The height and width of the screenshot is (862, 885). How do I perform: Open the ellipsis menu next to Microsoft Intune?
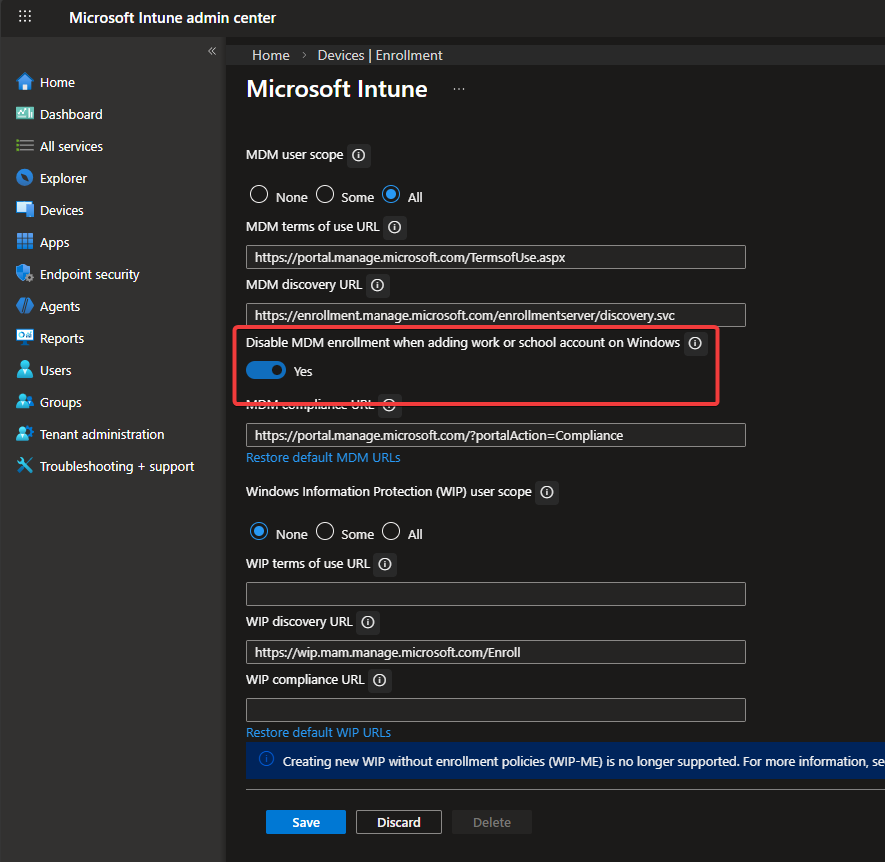458,89
